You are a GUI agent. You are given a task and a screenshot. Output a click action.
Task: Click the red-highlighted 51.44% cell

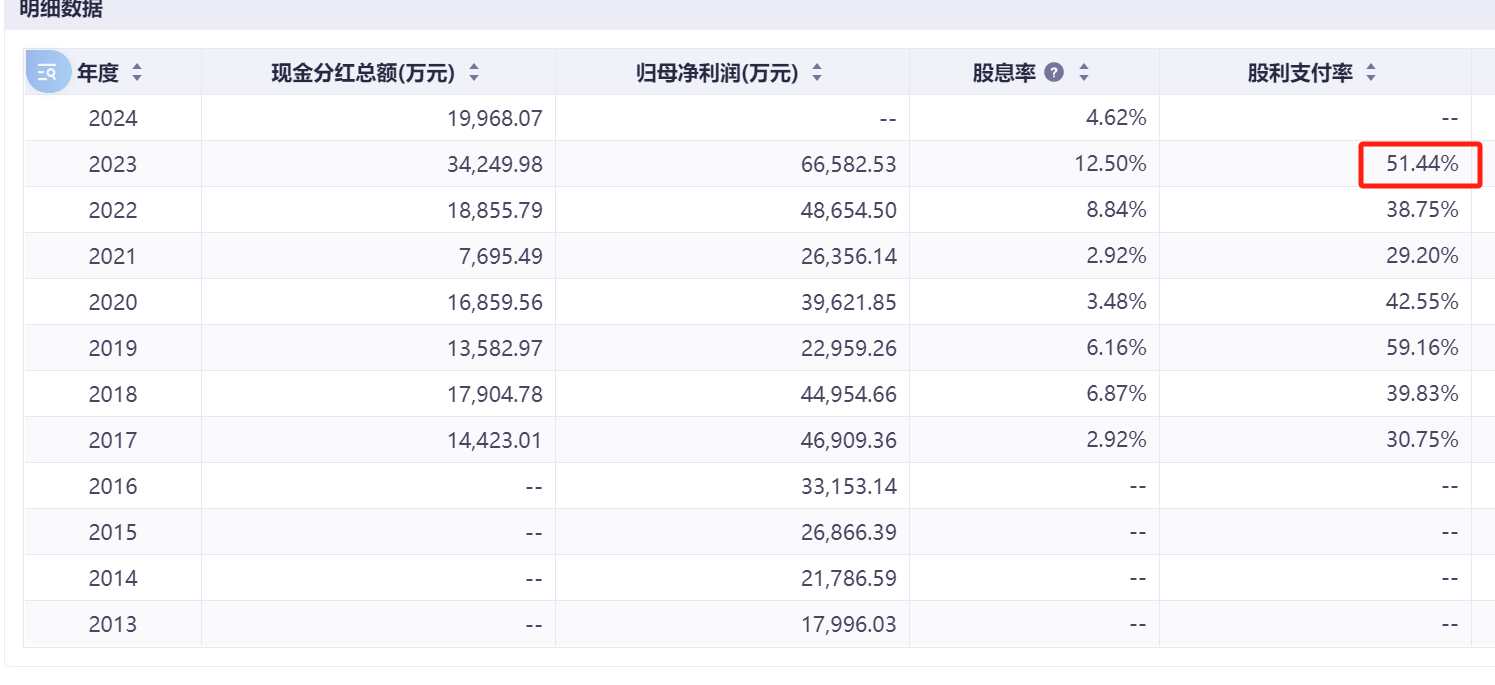pos(1421,165)
